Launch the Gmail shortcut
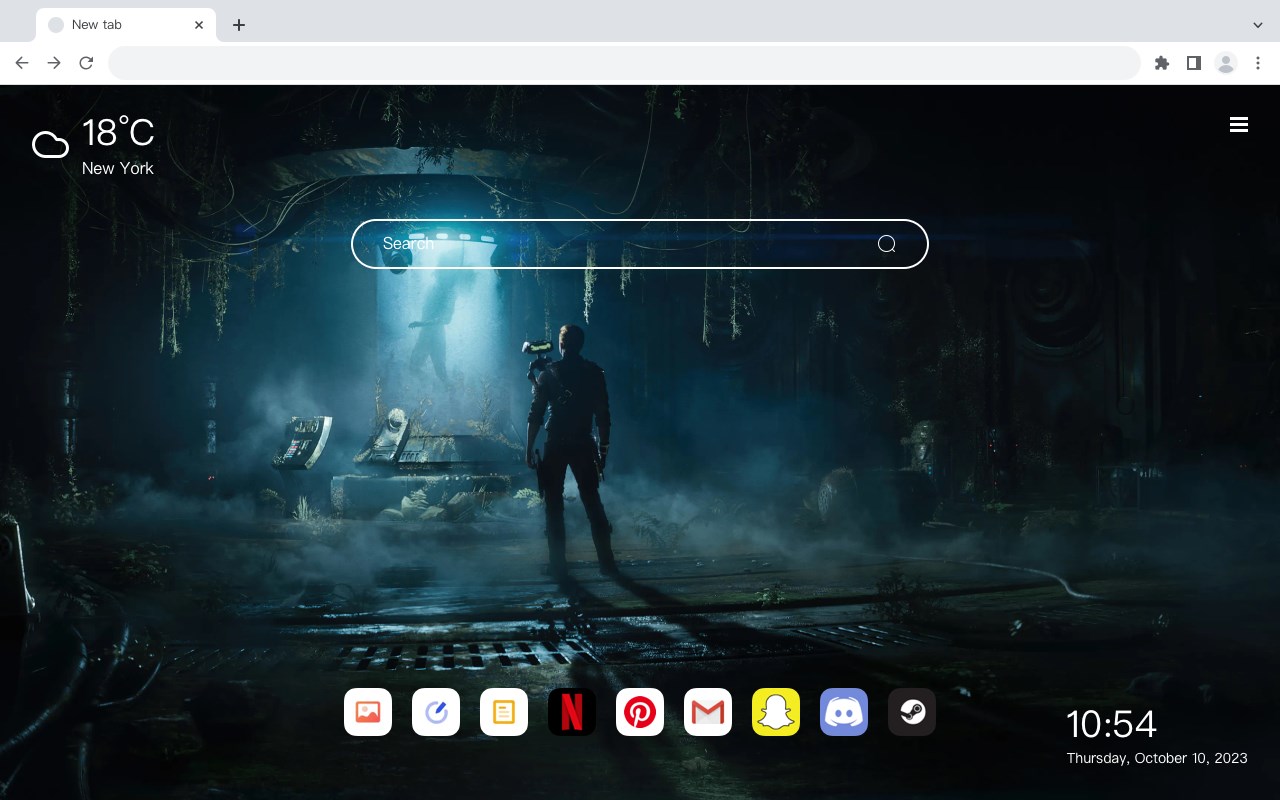1280x800 pixels. (708, 712)
